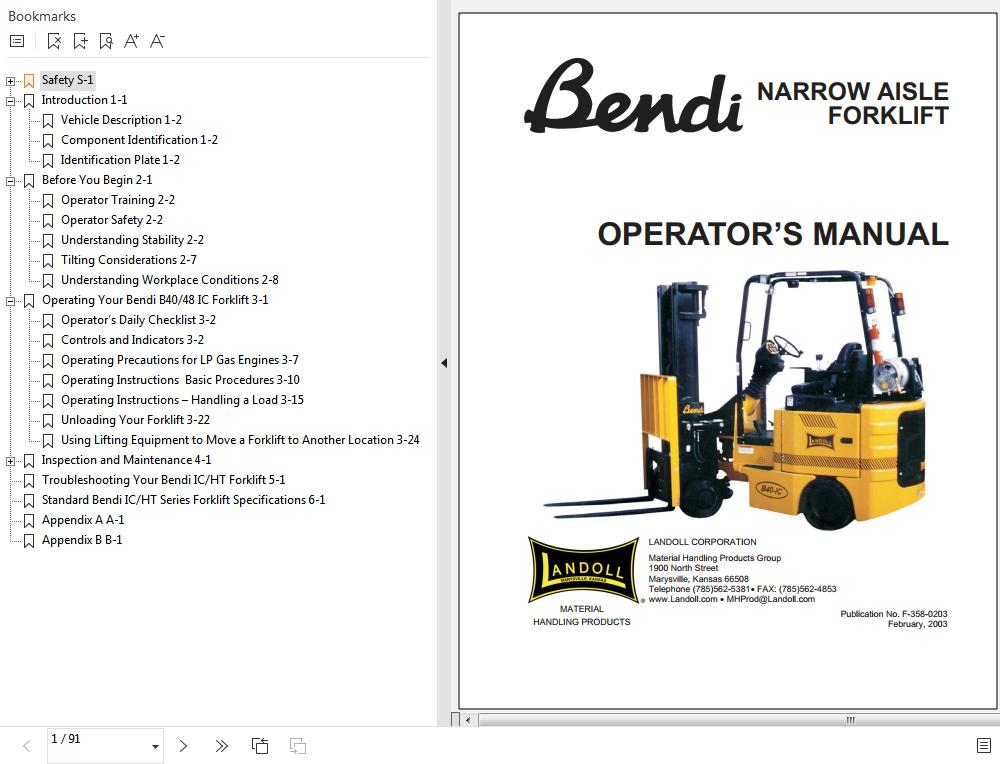Select Safety S-1 bookmark
Screen dimensions: 1000x764
click(x=68, y=80)
